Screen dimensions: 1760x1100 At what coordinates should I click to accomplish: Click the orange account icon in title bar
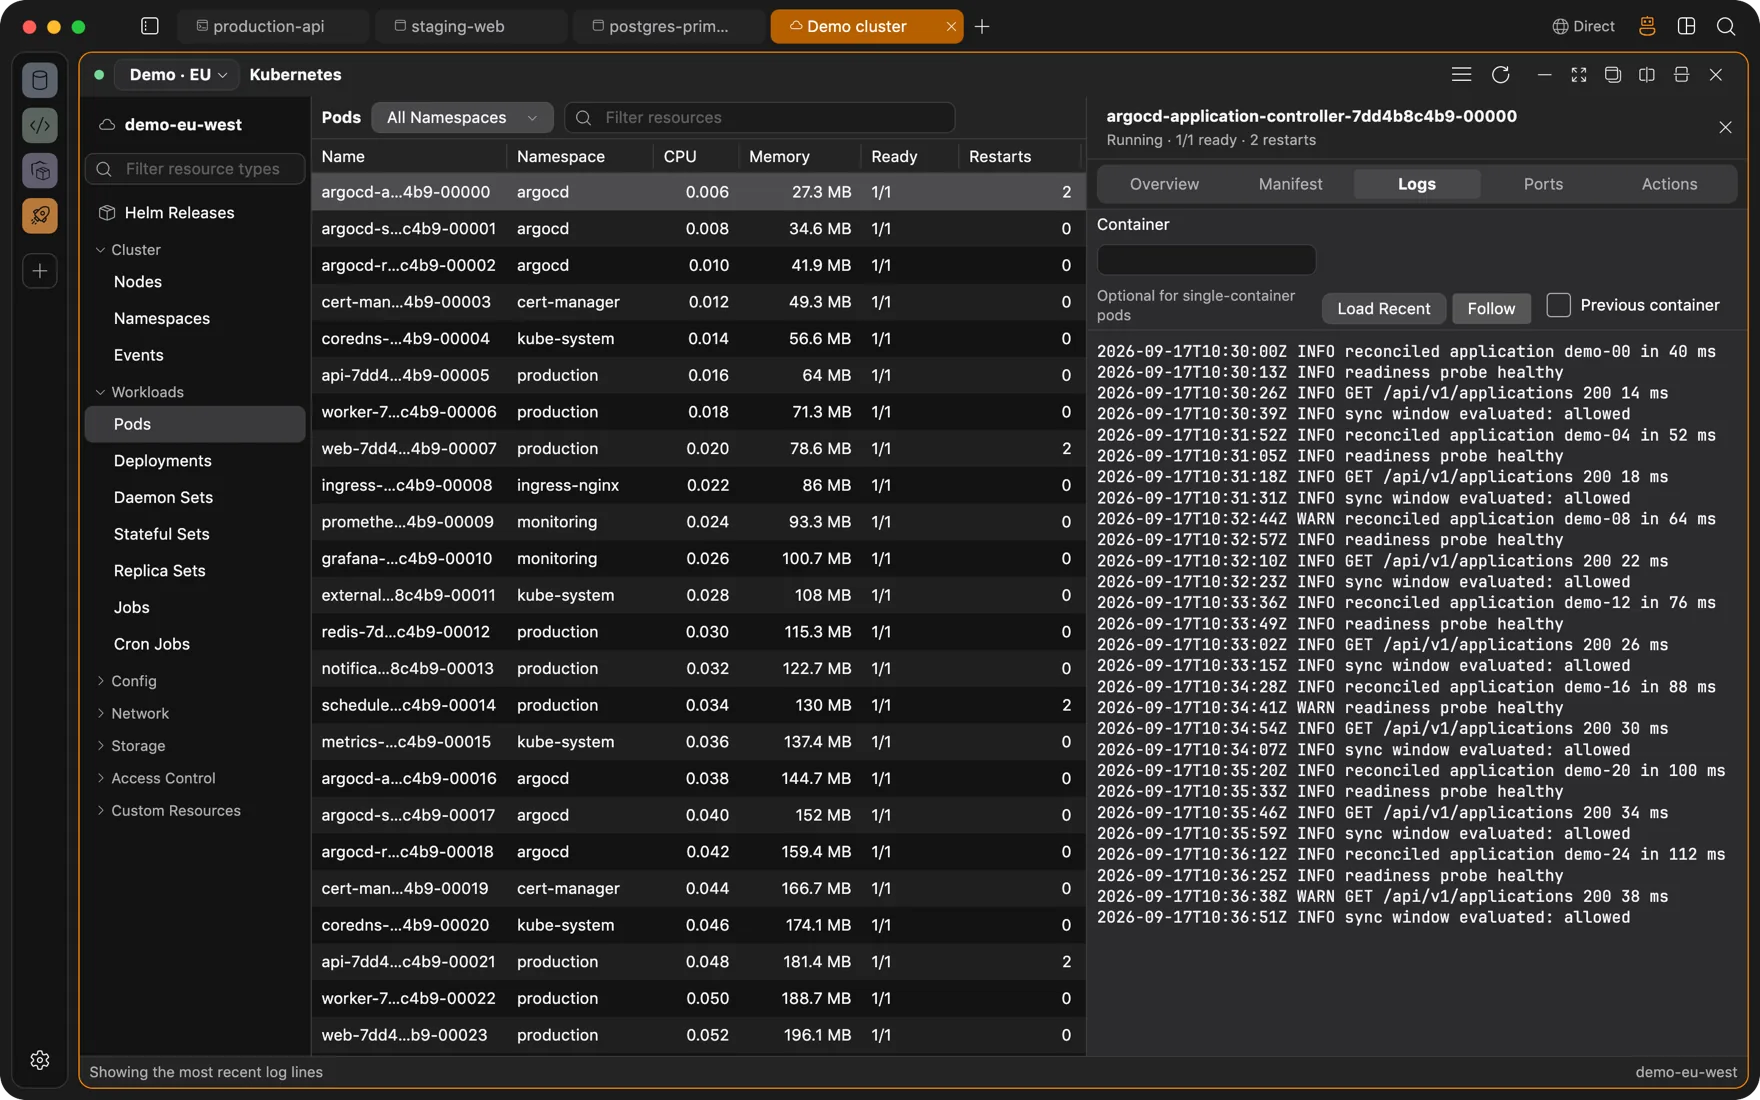[x=1647, y=27]
